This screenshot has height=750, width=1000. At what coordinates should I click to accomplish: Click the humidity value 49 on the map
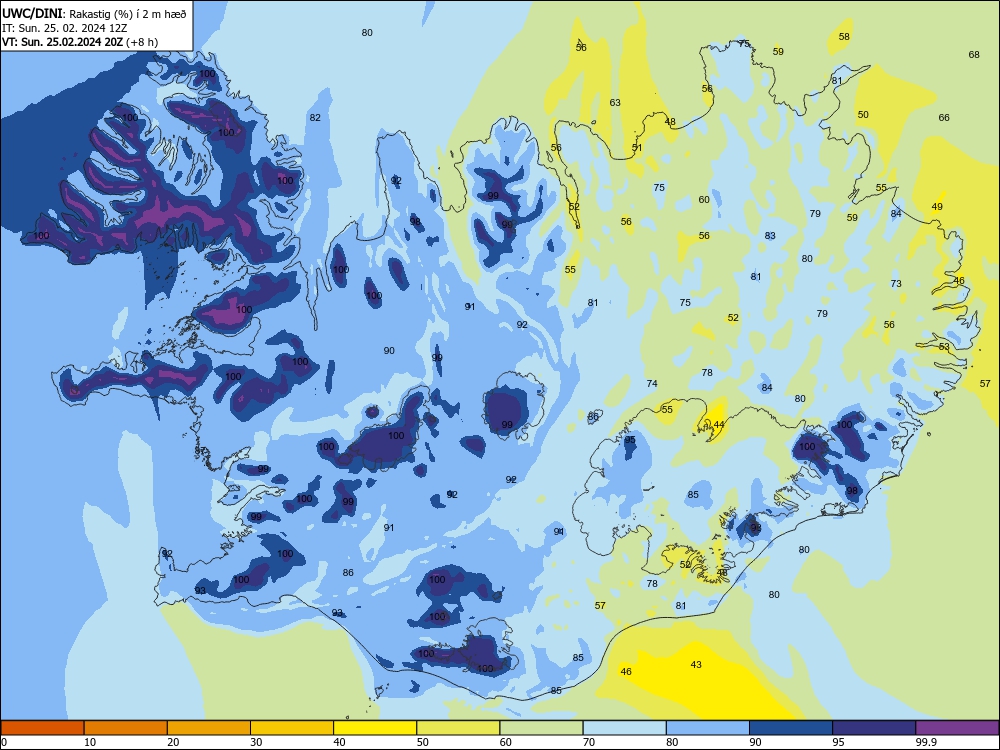click(937, 206)
